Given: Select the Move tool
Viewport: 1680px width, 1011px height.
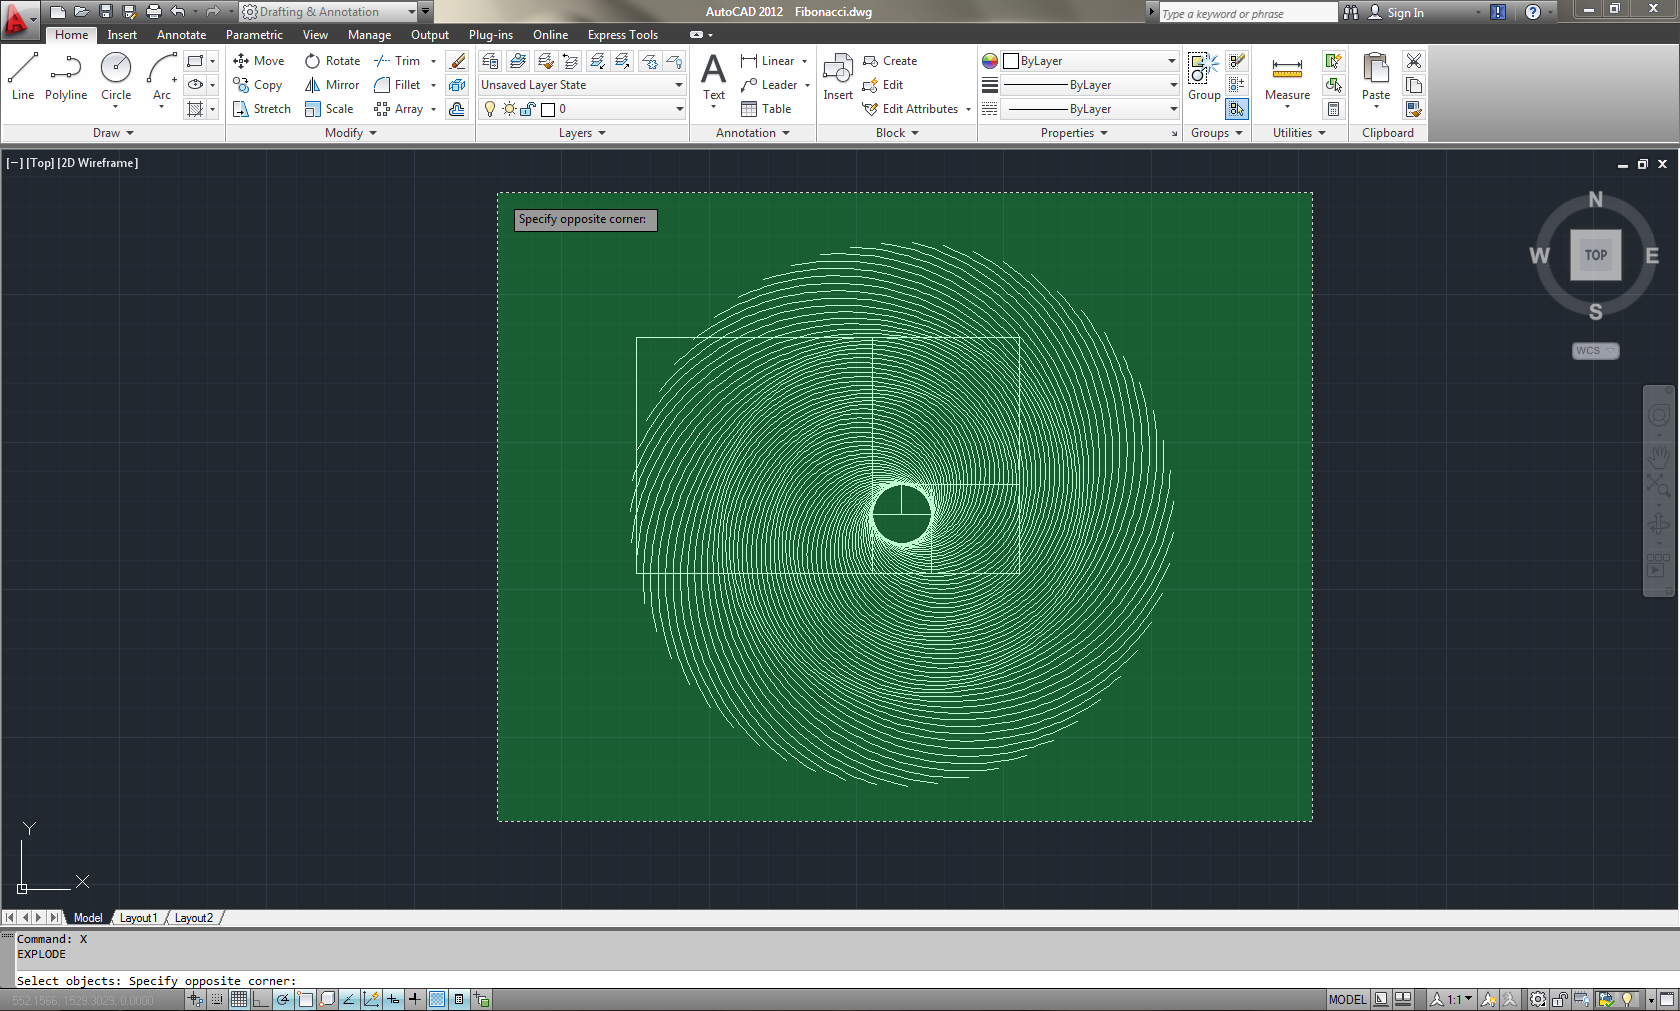Looking at the screenshot, I should pyautogui.click(x=259, y=61).
